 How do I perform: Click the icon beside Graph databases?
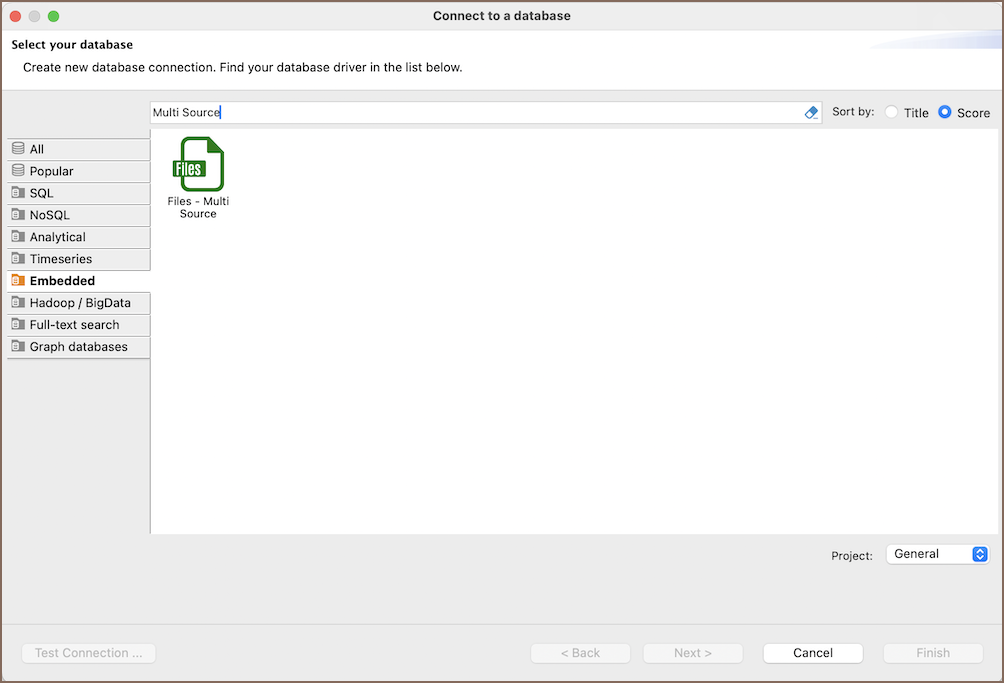[x=18, y=347]
